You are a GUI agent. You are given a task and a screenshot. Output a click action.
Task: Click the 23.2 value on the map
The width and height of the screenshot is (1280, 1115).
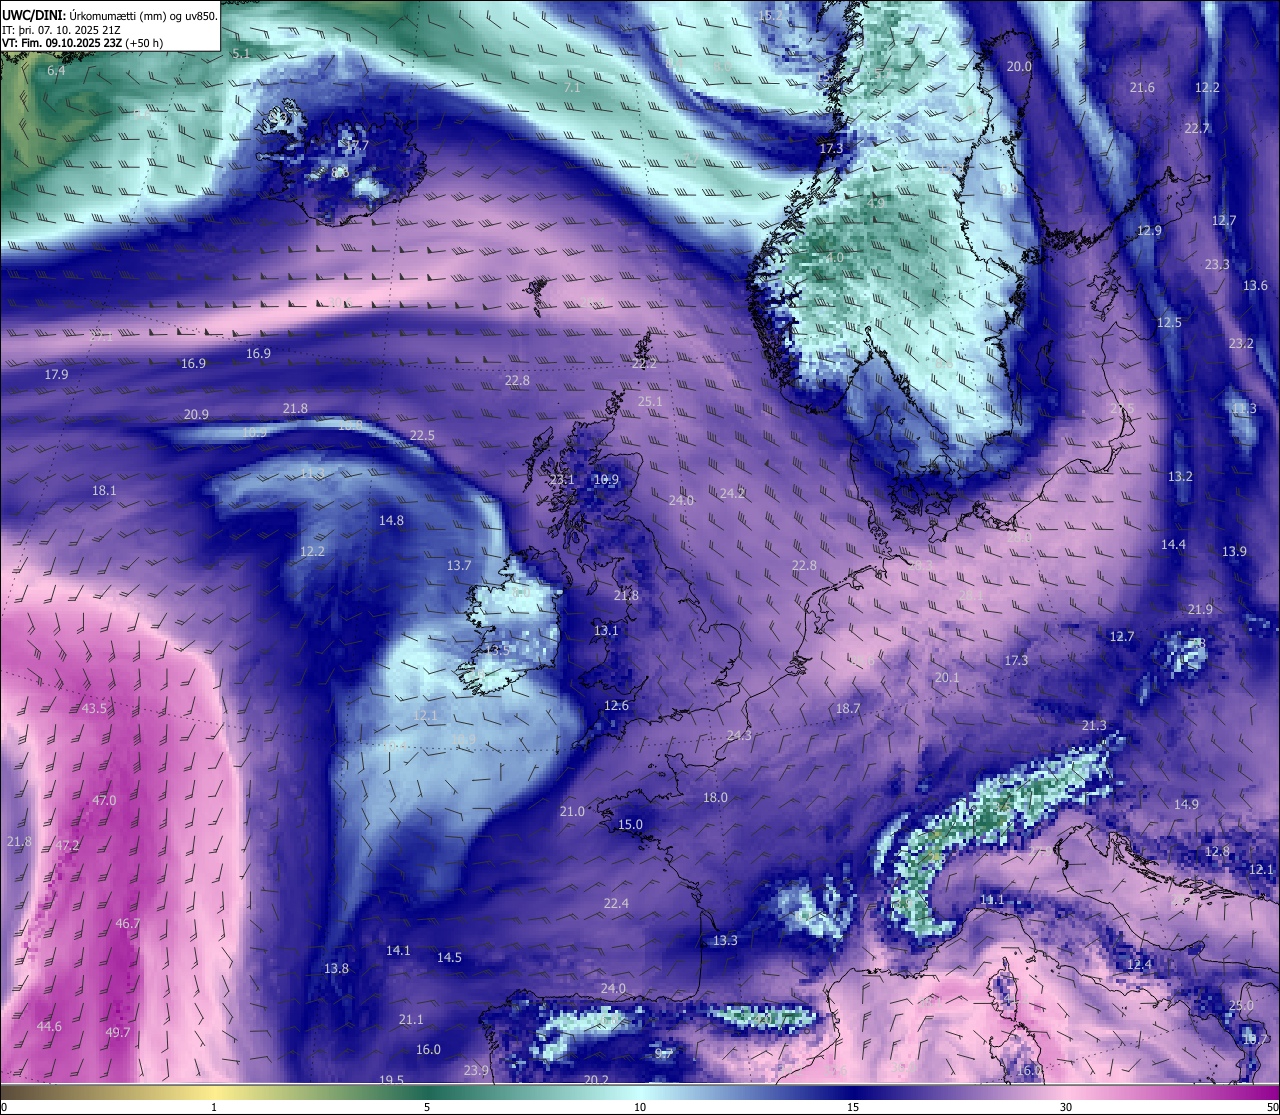[1241, 344]
